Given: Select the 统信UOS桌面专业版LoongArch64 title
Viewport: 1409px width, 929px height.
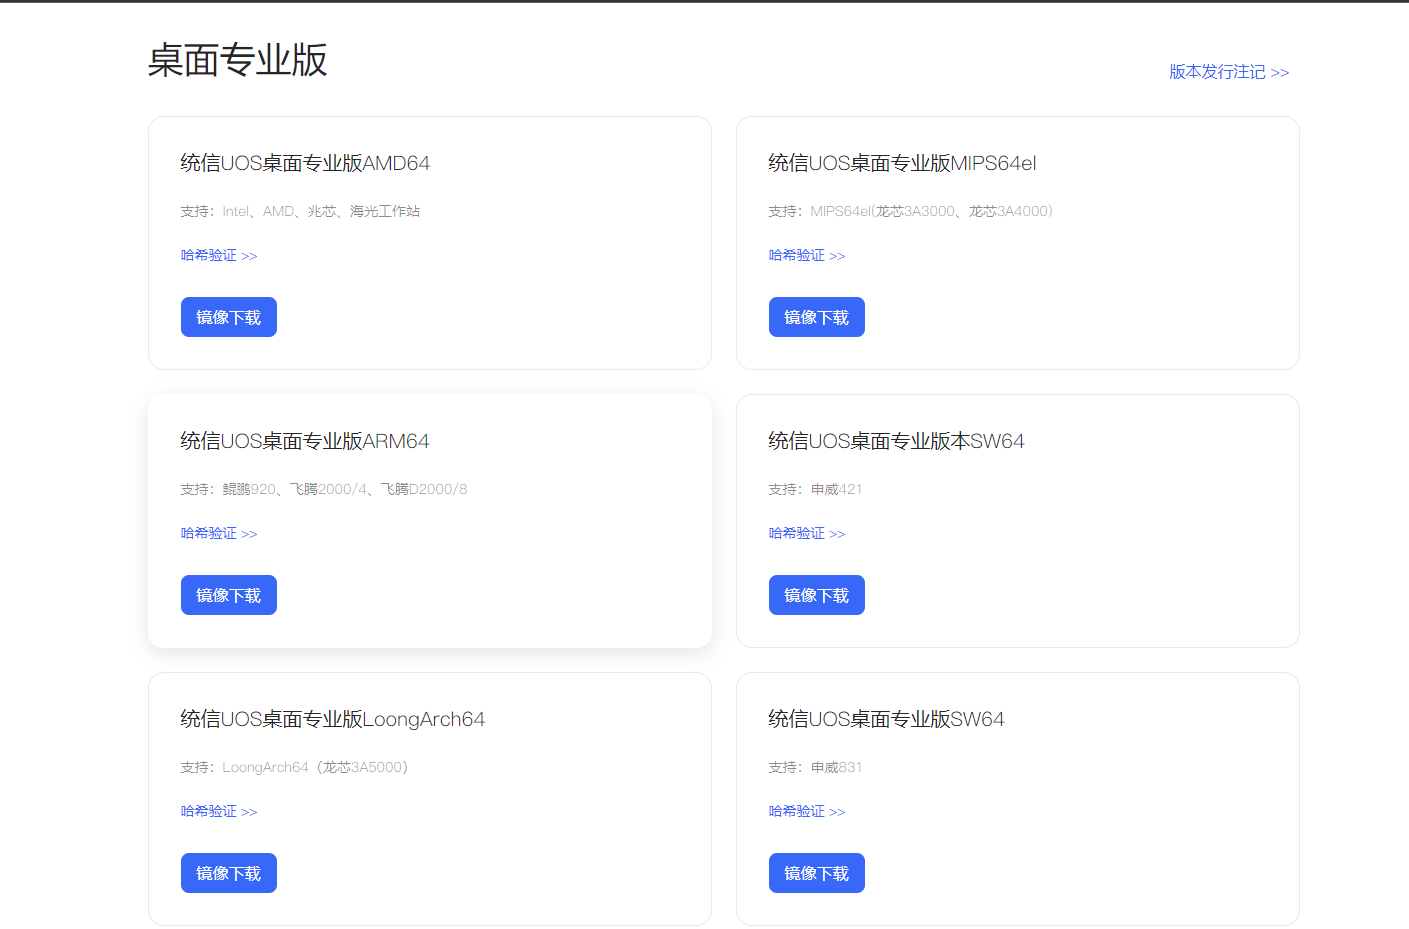Looking at the screenshot, I should (332, 719).
